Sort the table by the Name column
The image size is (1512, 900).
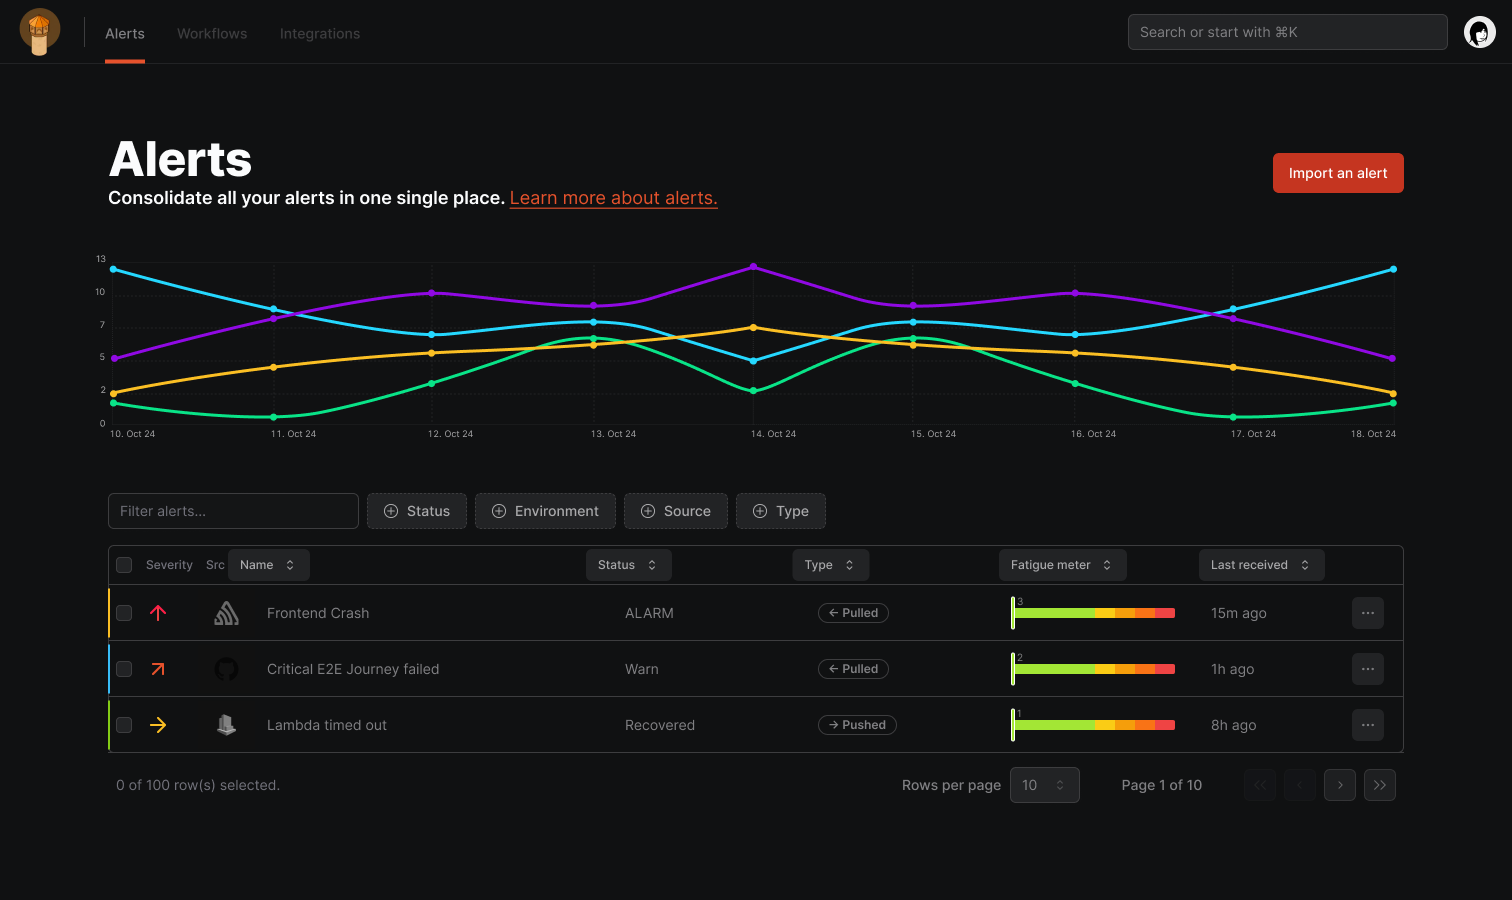tap(268, 564)
